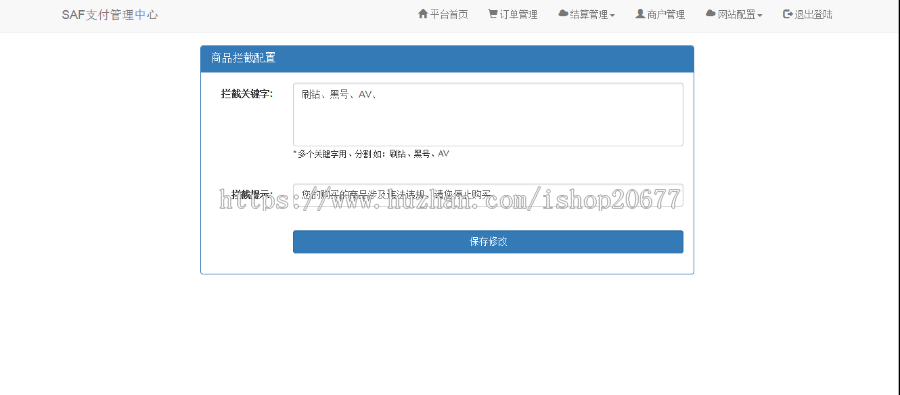
Task: Click the home icon beside 平台首页
Action: click(423, 14)
